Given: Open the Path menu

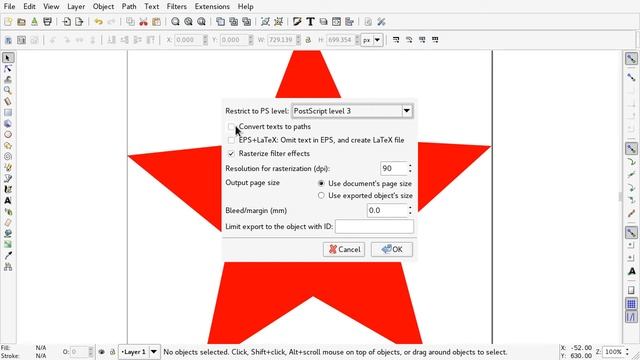Looking at the screenshot, I should tap(129, 7).
